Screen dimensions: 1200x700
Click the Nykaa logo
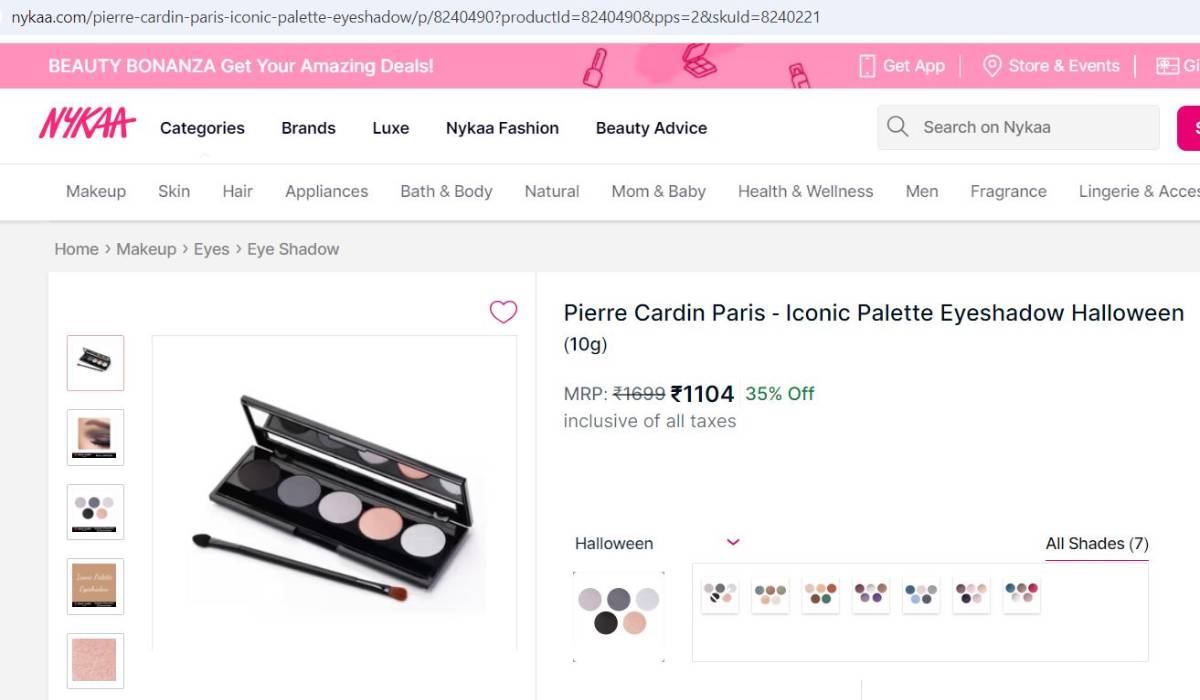click(87, 124)
